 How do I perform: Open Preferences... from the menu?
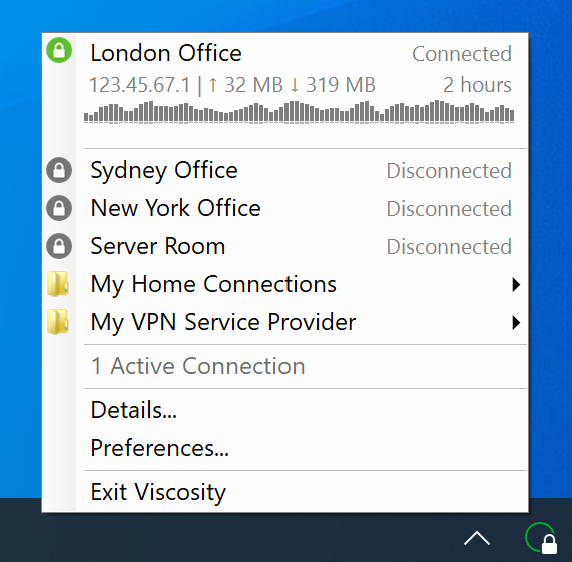(x=285, y=448)
